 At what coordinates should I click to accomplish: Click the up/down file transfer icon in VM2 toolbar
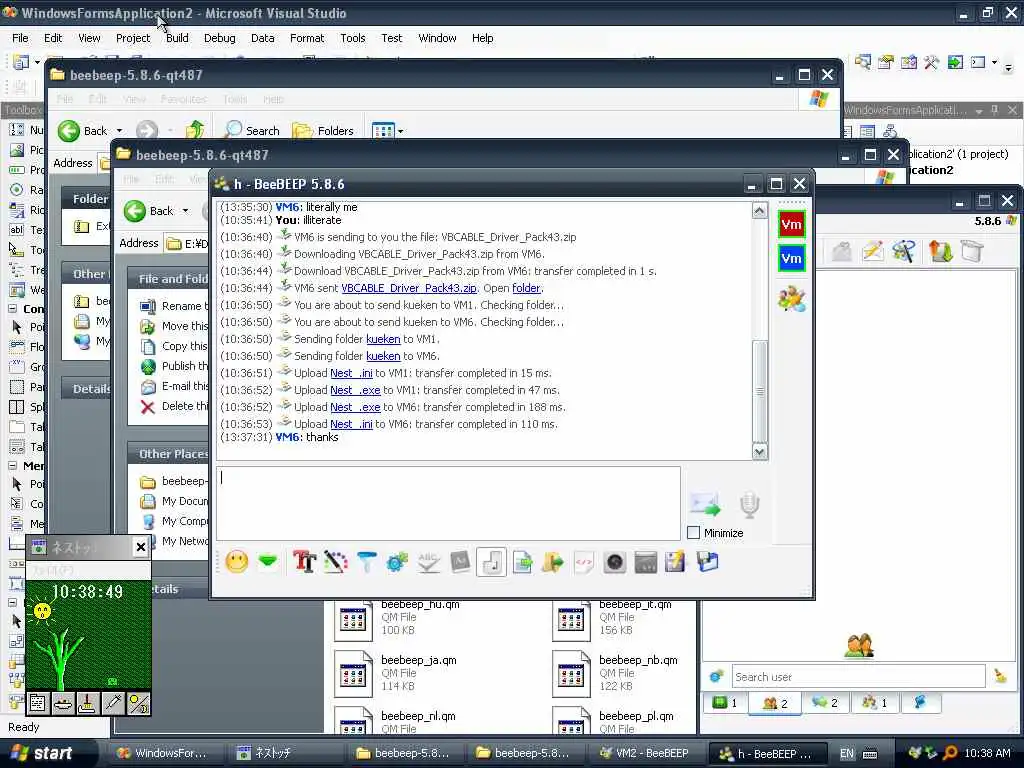[940, 251]
